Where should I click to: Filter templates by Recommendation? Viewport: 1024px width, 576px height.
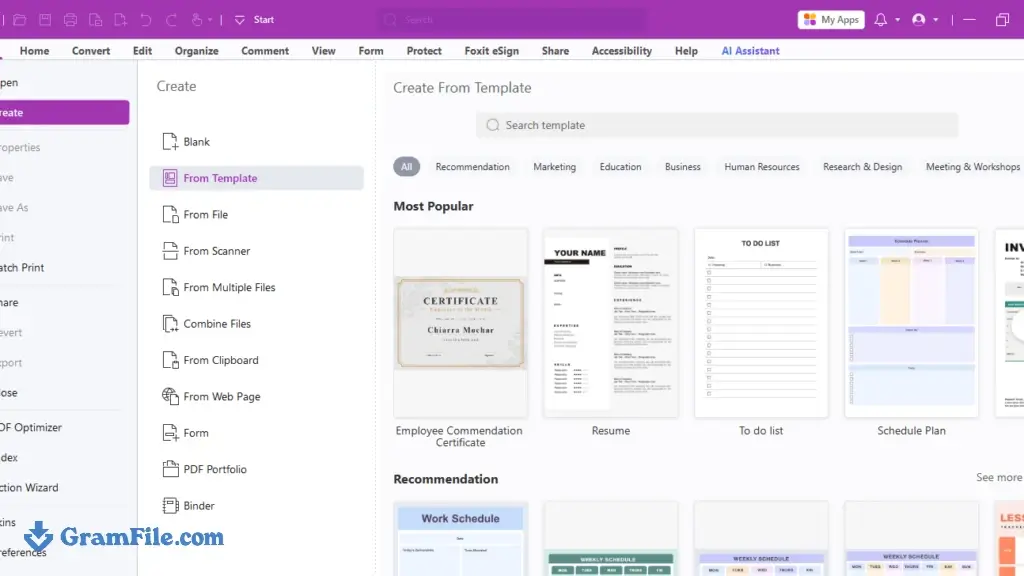[473, 167]
